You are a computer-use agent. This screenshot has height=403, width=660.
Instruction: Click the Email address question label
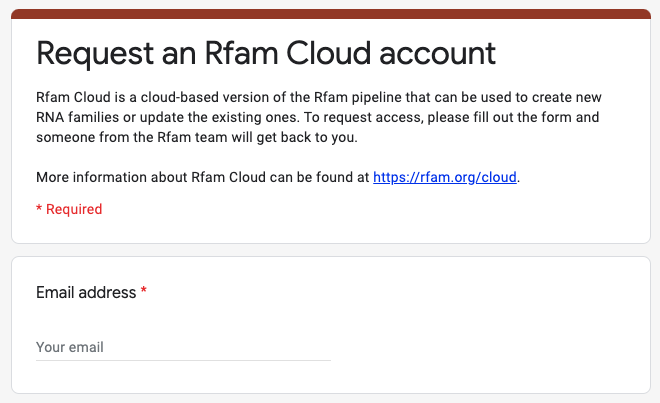(86, 292)
